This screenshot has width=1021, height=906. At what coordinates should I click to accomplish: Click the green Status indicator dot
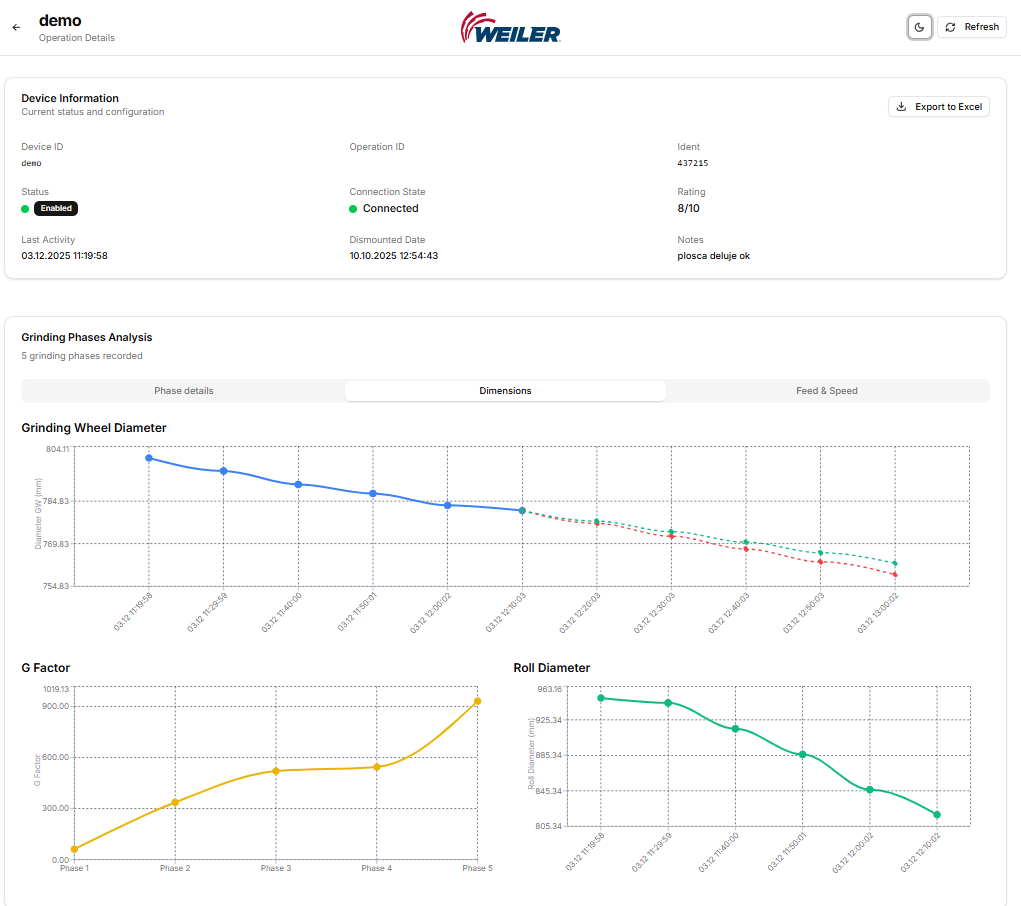[25, 209]
